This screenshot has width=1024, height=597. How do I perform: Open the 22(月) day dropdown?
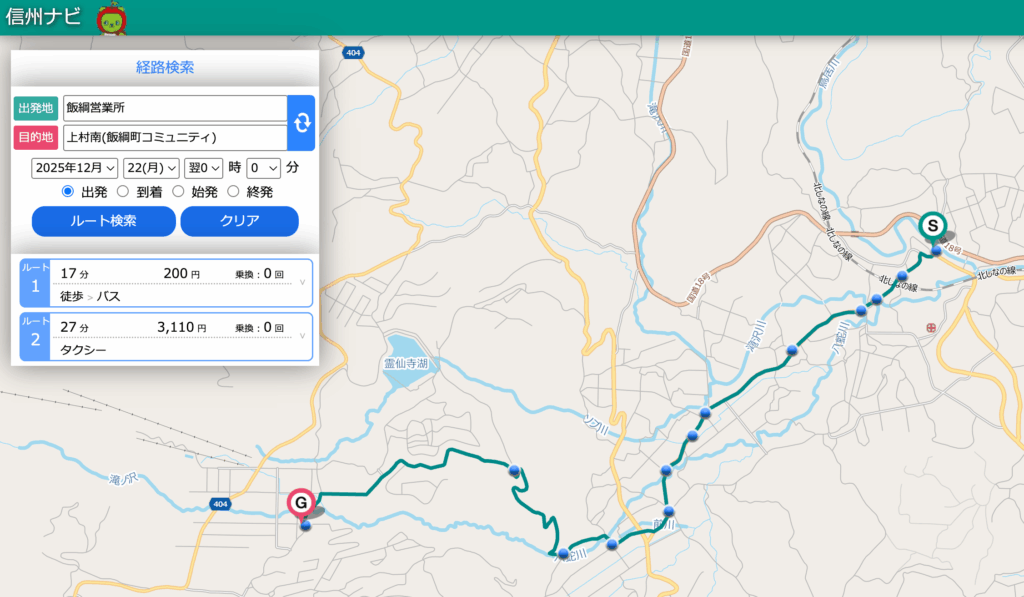tap(151, 167)
